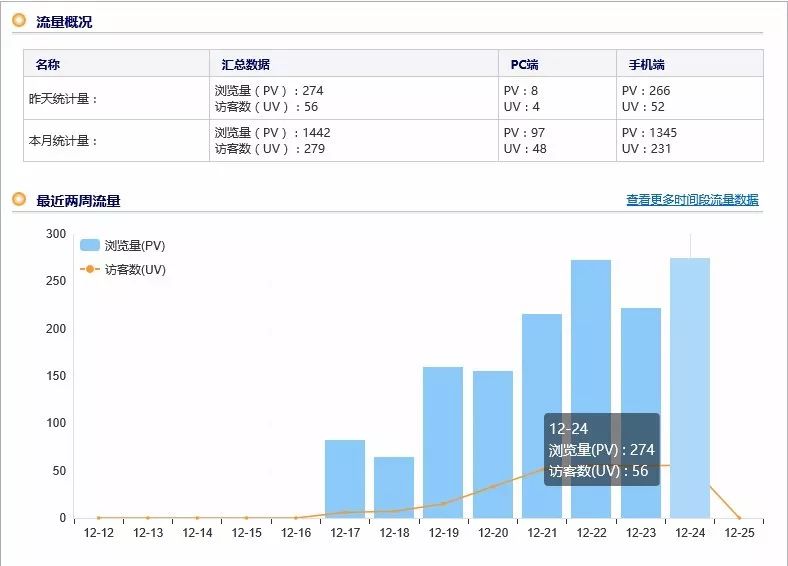Click the 手机端 UV：52 cell value
The height and width of the screenshot is (566, 788).
click(643, 107)
